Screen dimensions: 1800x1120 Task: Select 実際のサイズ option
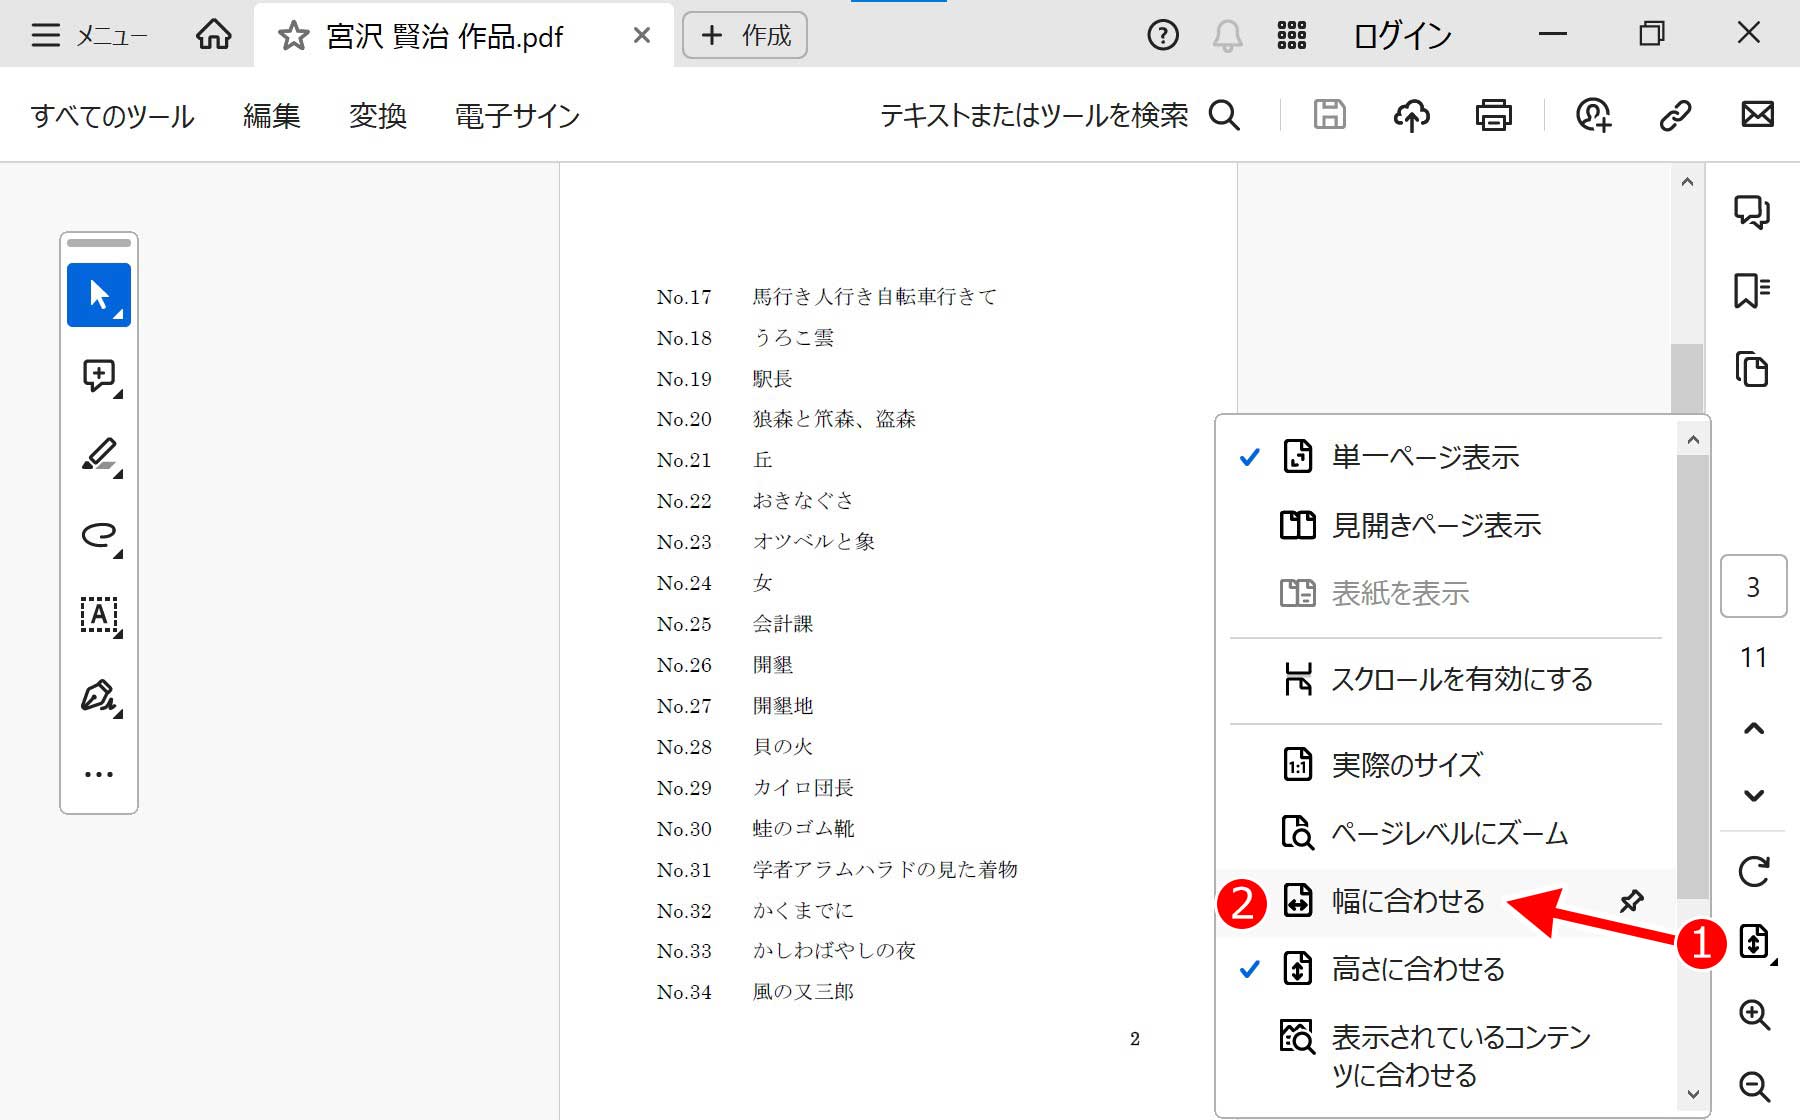[1445, 765]
